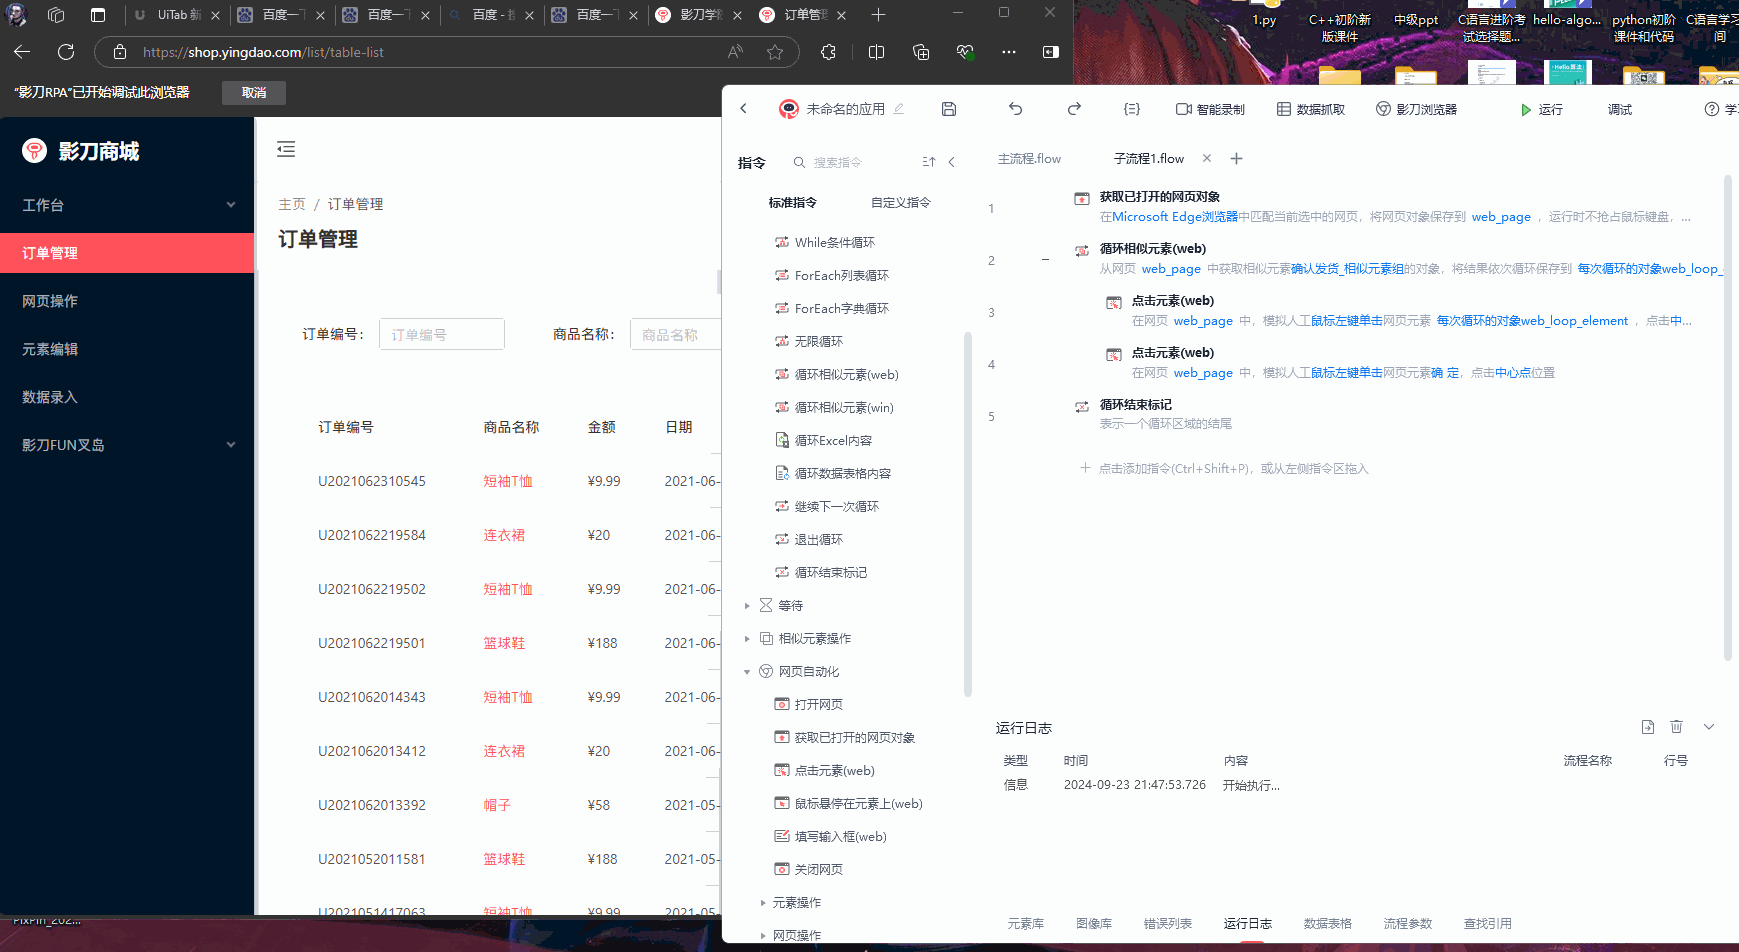Screen dimensions: 1739x952
Task: Switch to 标准指令 tab
Action: (x=793, y=202)
